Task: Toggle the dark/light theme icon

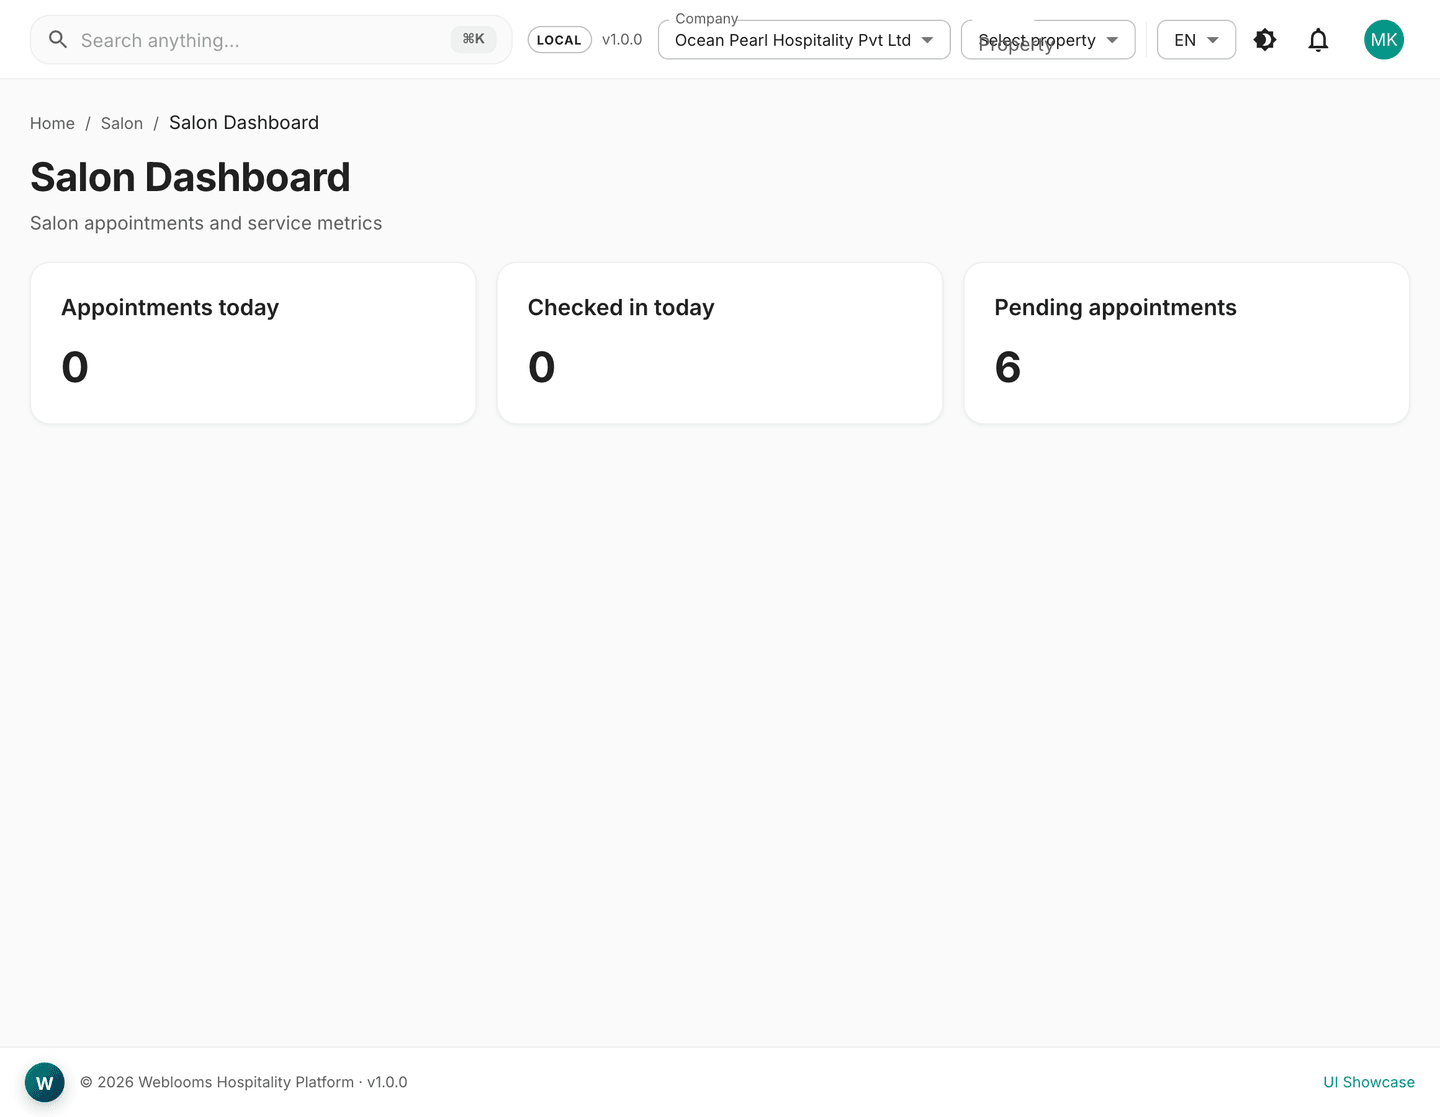Action: [1265, 40]
